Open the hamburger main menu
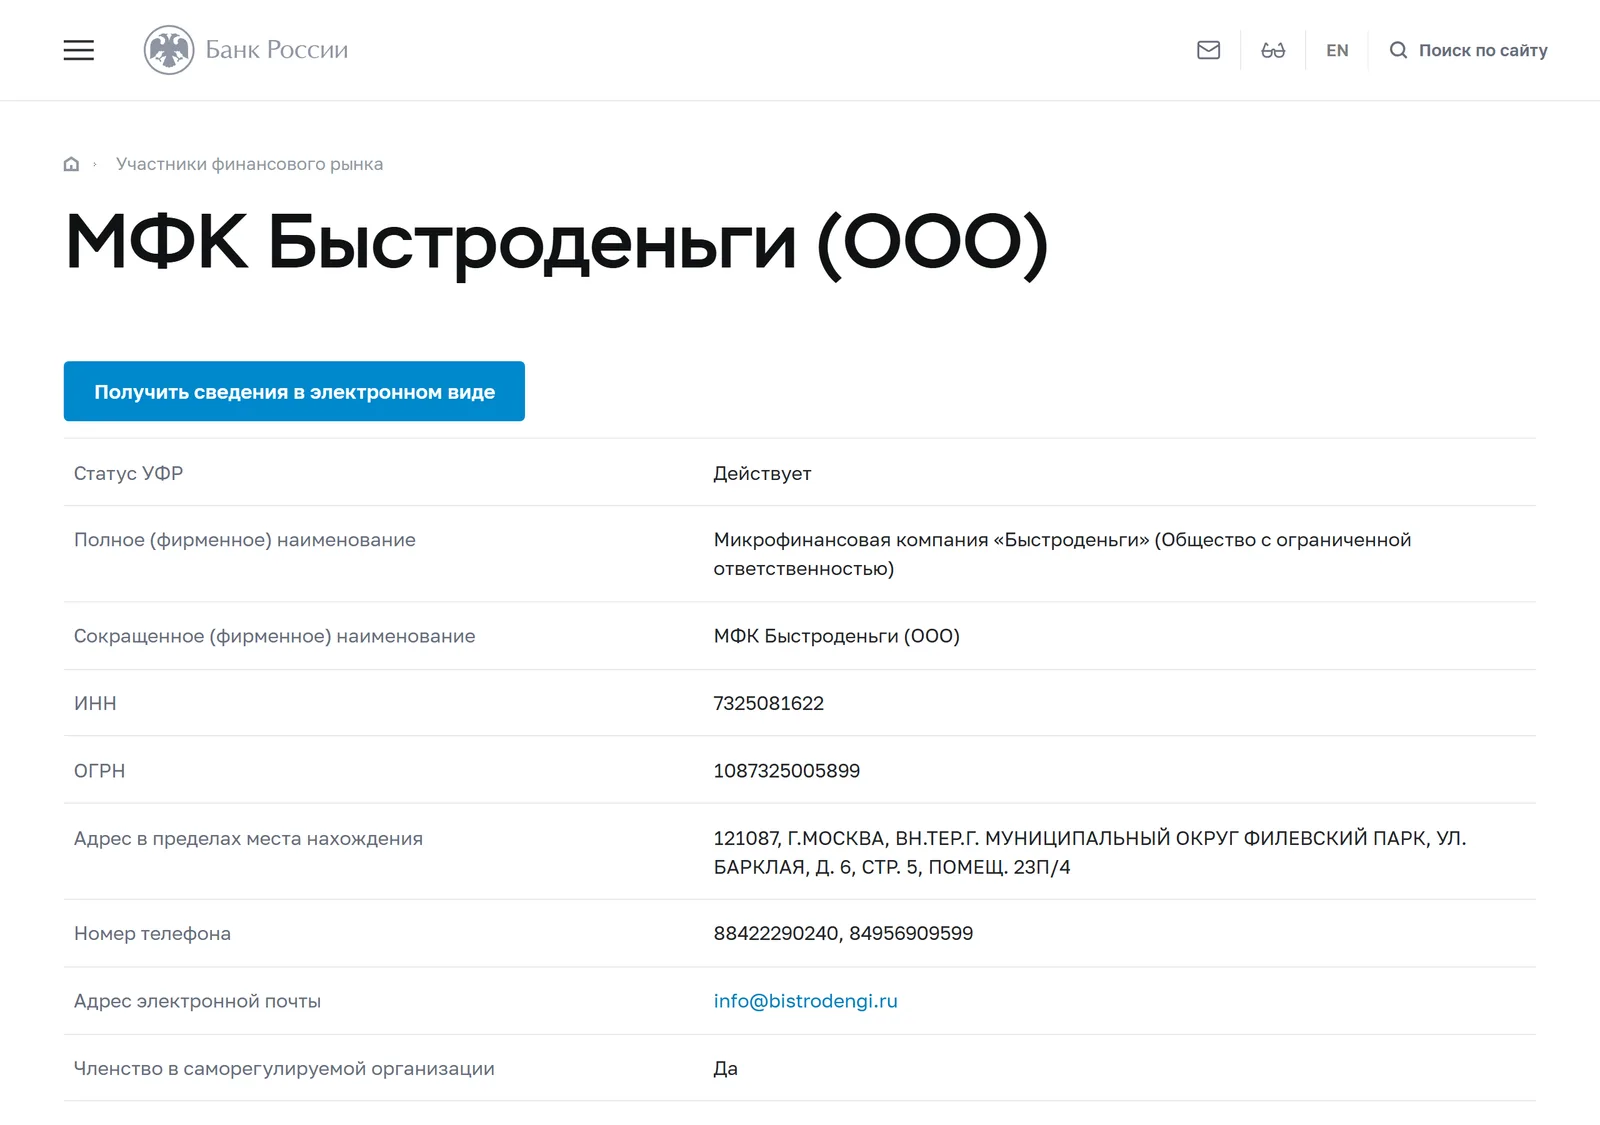 click(x=79, y=50)
